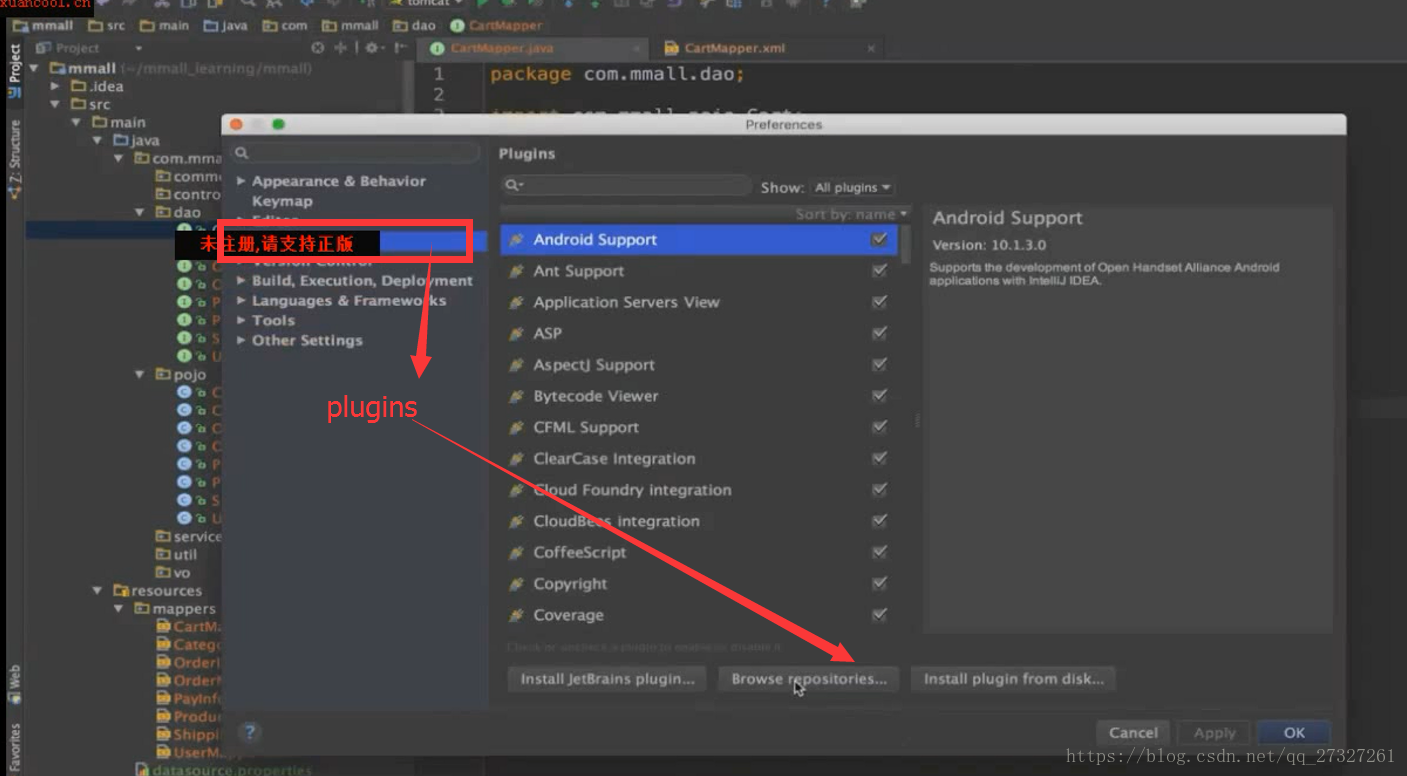Click Install plugin from disk... button
Viewport: 1407px width, 776px height.
coord(1013,679)
